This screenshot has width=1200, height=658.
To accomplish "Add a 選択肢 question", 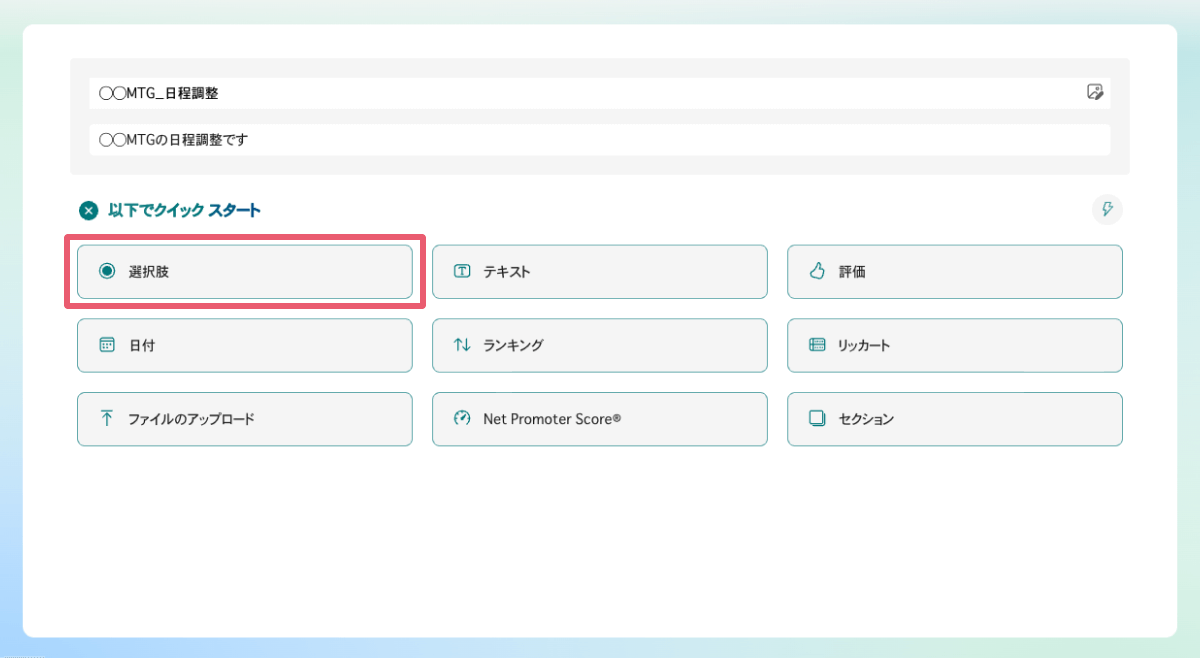I will click(244, 271).
